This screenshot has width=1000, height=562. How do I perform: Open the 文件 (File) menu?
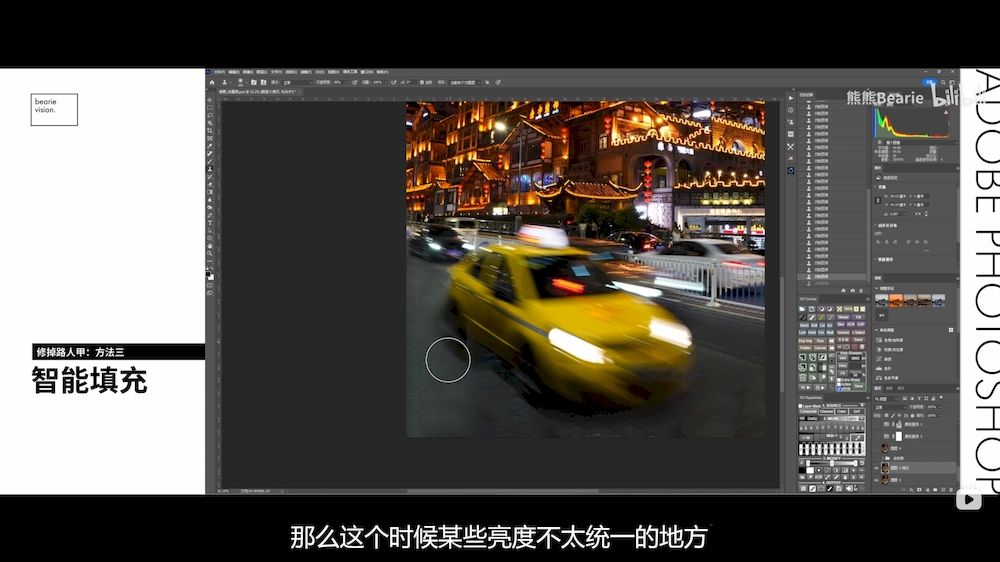[x=219, y=72]
